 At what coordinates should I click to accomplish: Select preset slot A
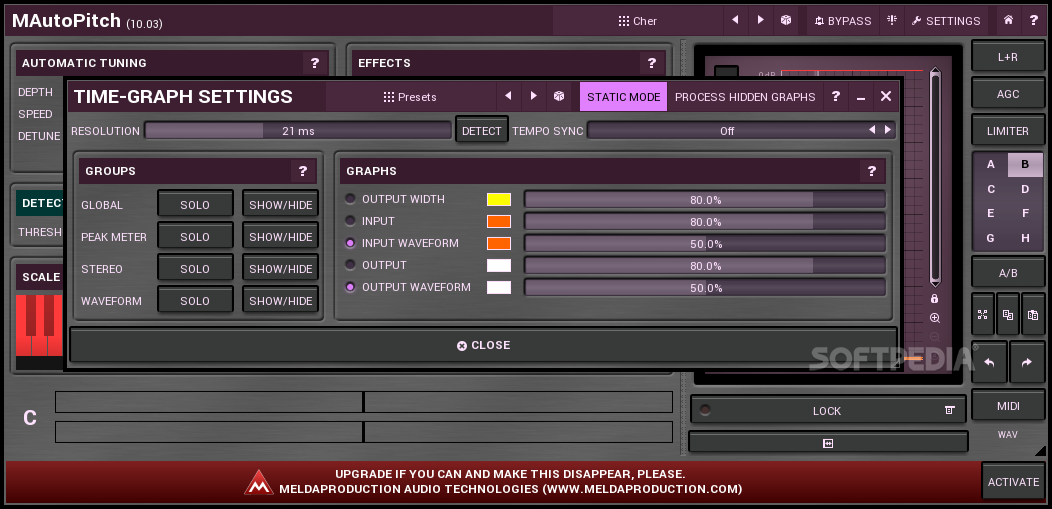[x=990, y=164]
